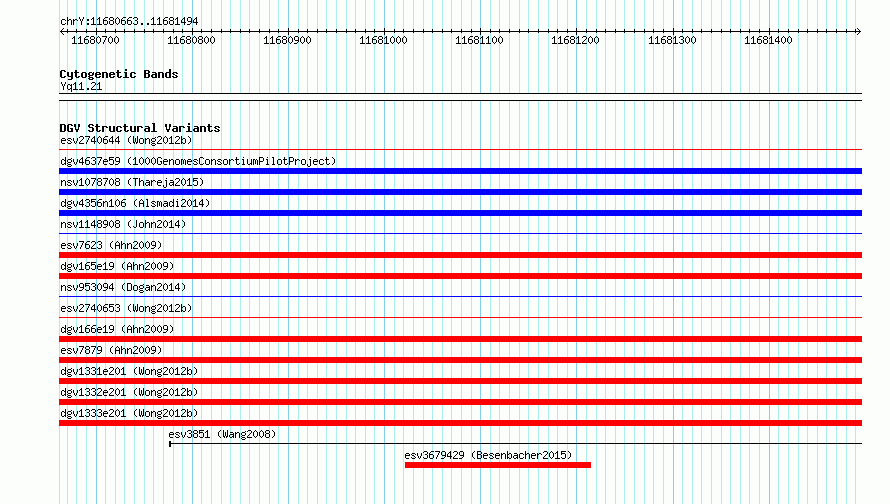Open esv3851 (Wang2008) label
This screenshot has height=504, width=890.
tap(222, 434)
